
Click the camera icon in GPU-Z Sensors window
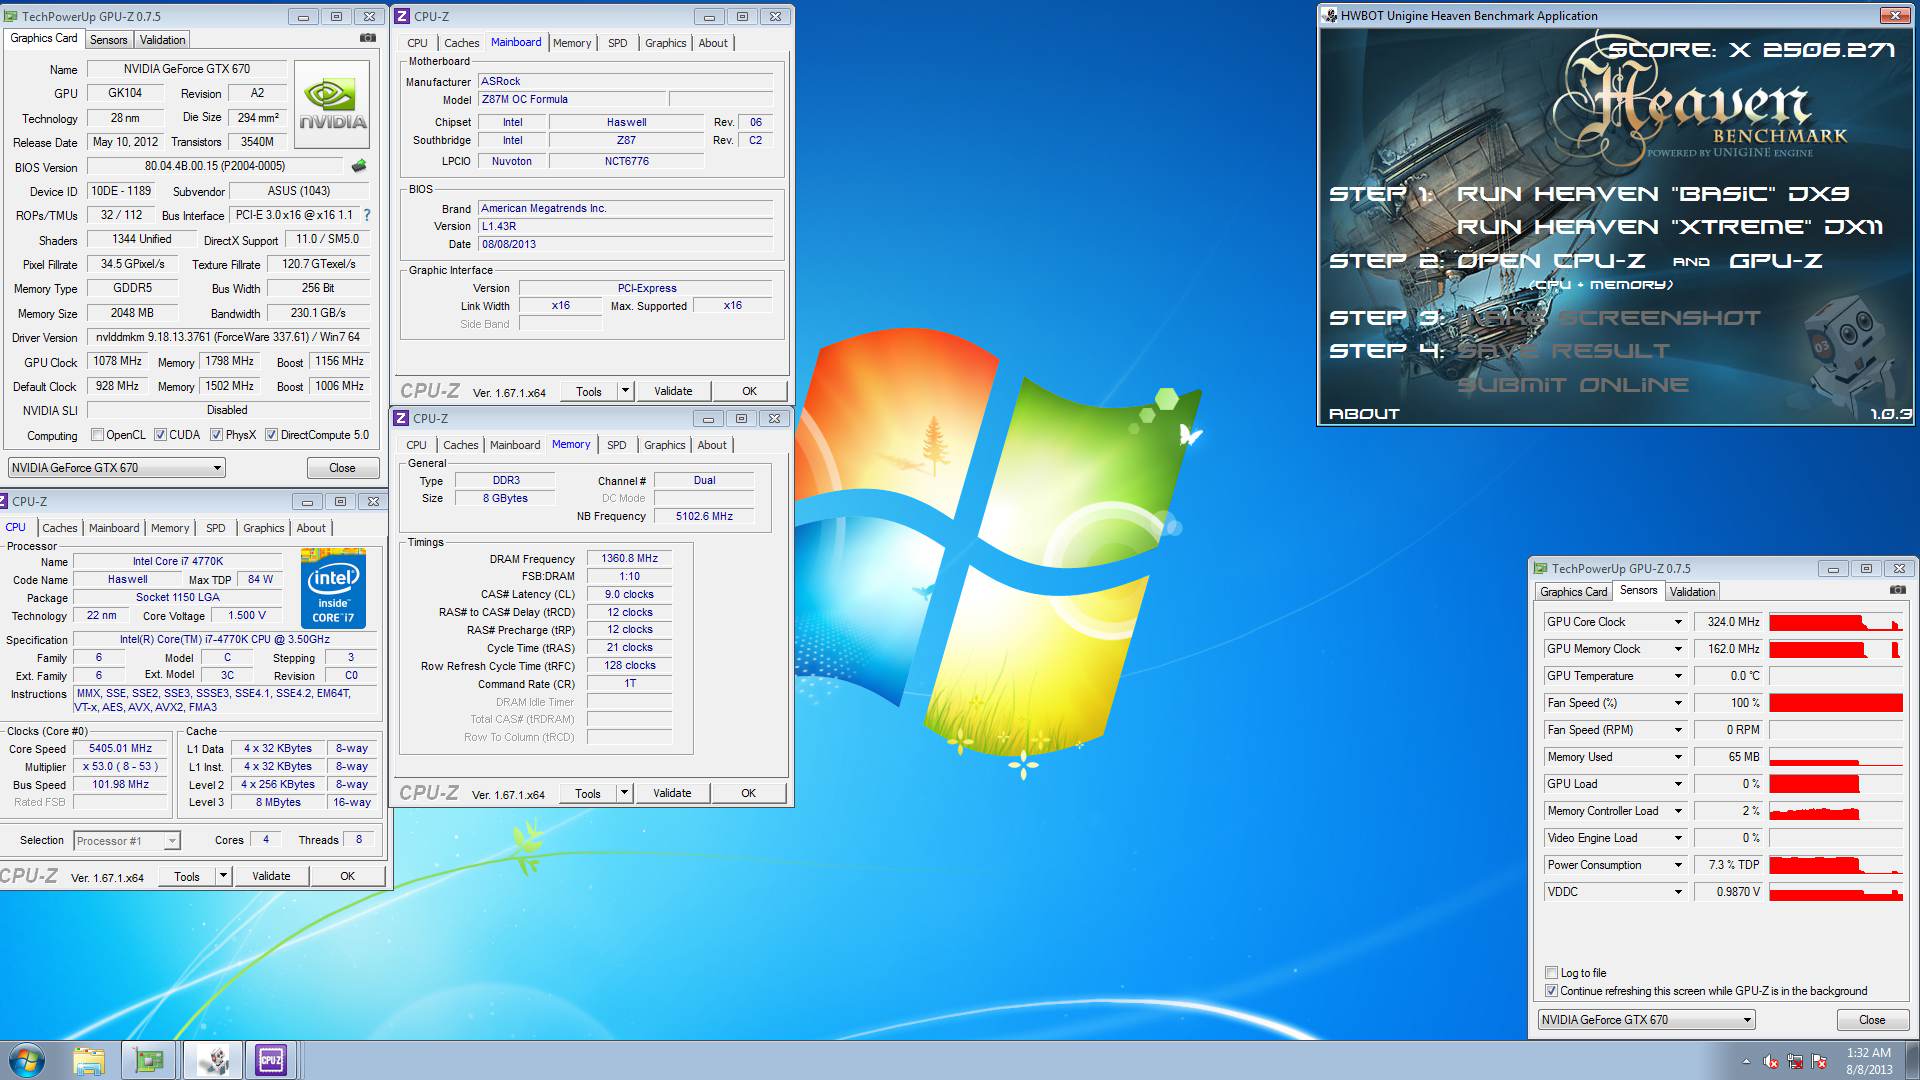click(x=1897, y=590)
